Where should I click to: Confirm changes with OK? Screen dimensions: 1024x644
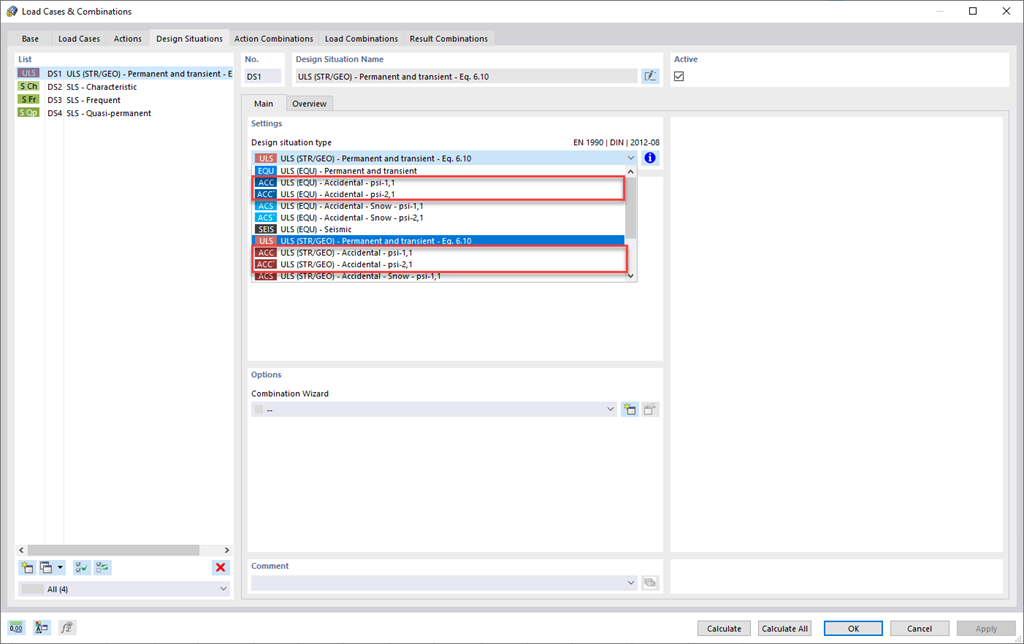pyautogui.click(x=853, y=628)
